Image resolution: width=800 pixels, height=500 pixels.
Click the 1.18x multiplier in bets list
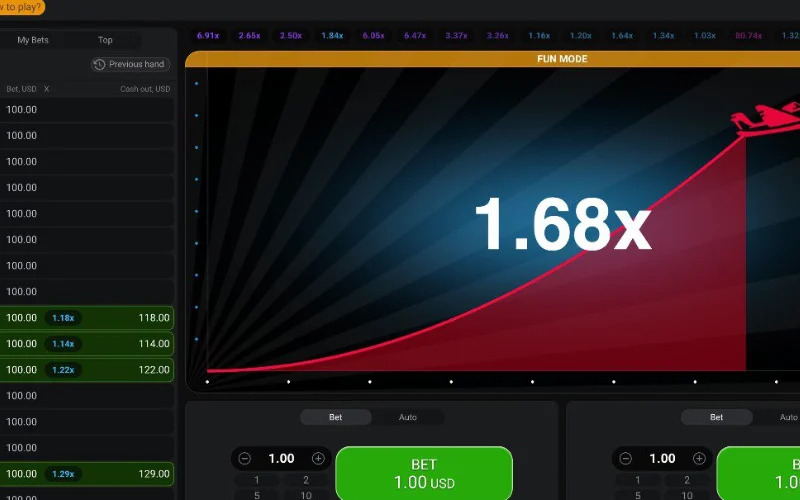point(63,318)
